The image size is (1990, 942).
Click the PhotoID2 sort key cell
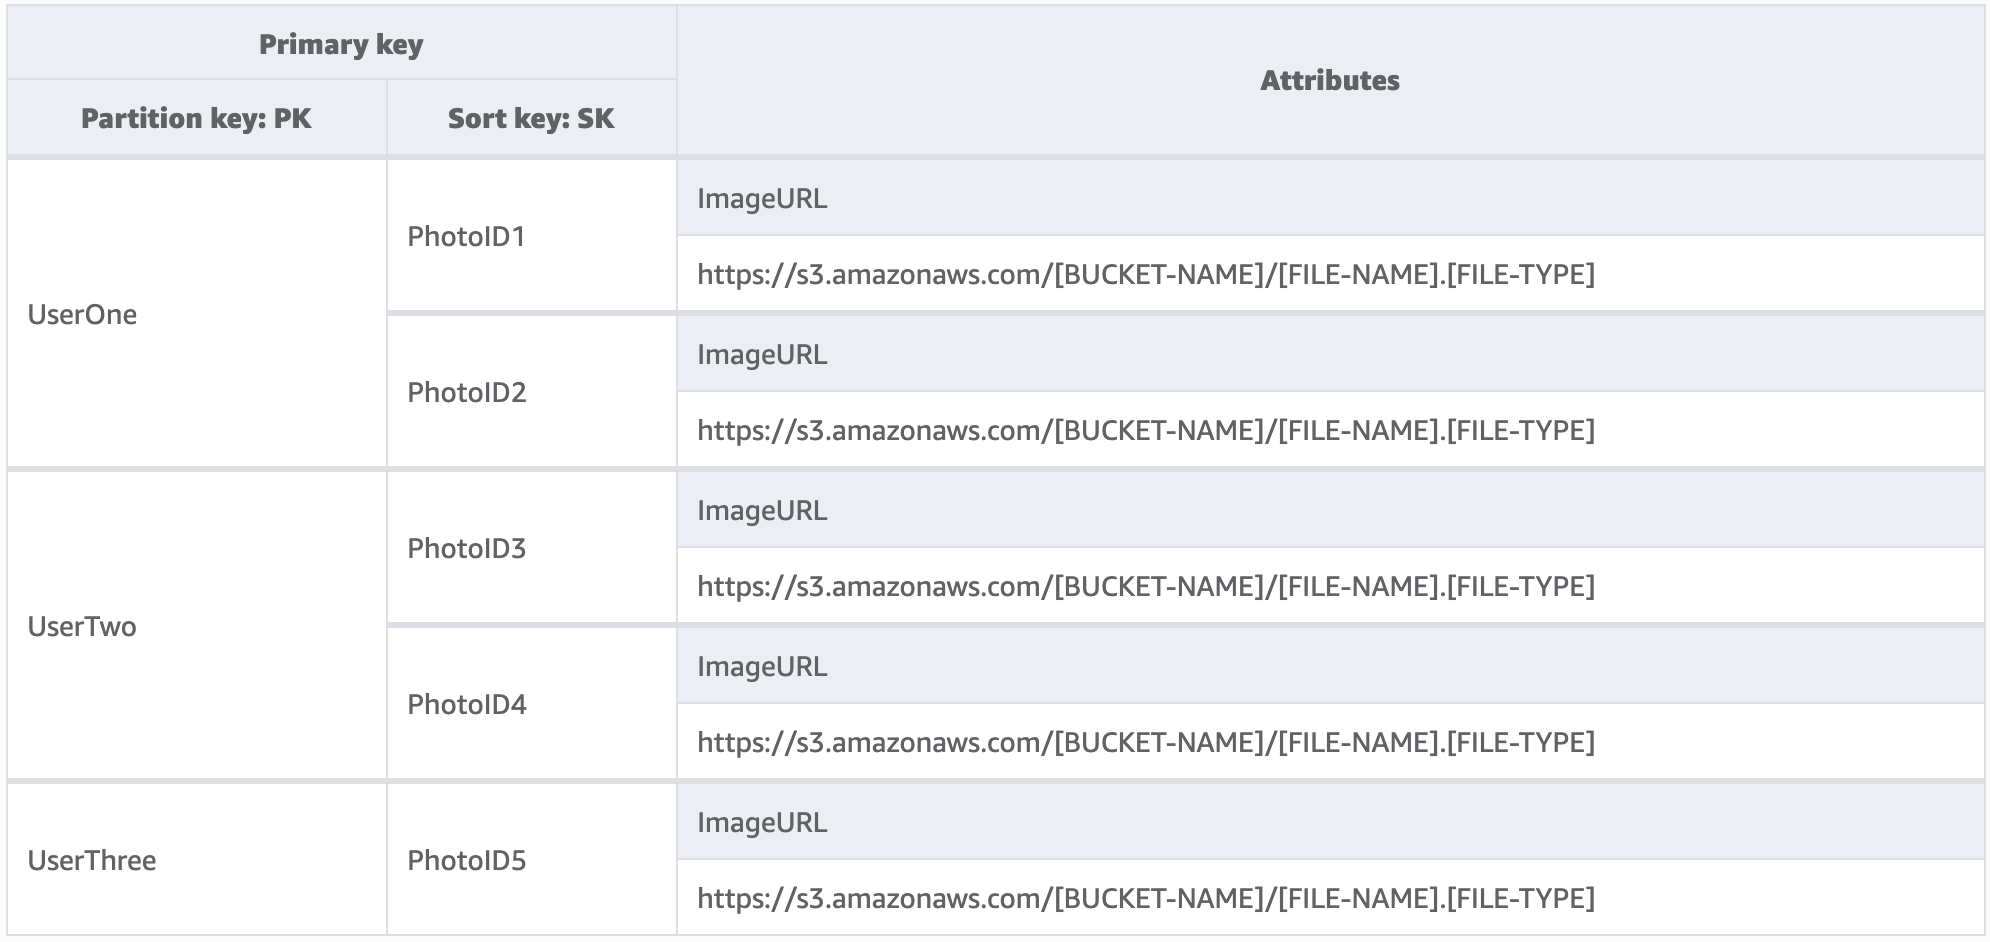[x=466, y=393]
